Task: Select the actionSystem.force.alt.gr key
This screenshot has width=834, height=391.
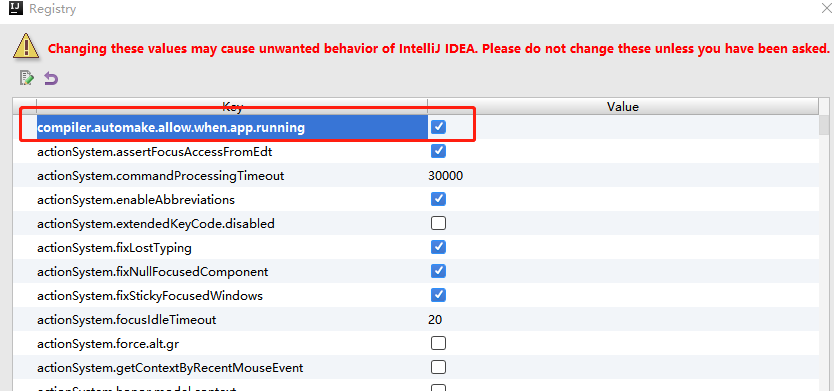Action: coord(108,344)
